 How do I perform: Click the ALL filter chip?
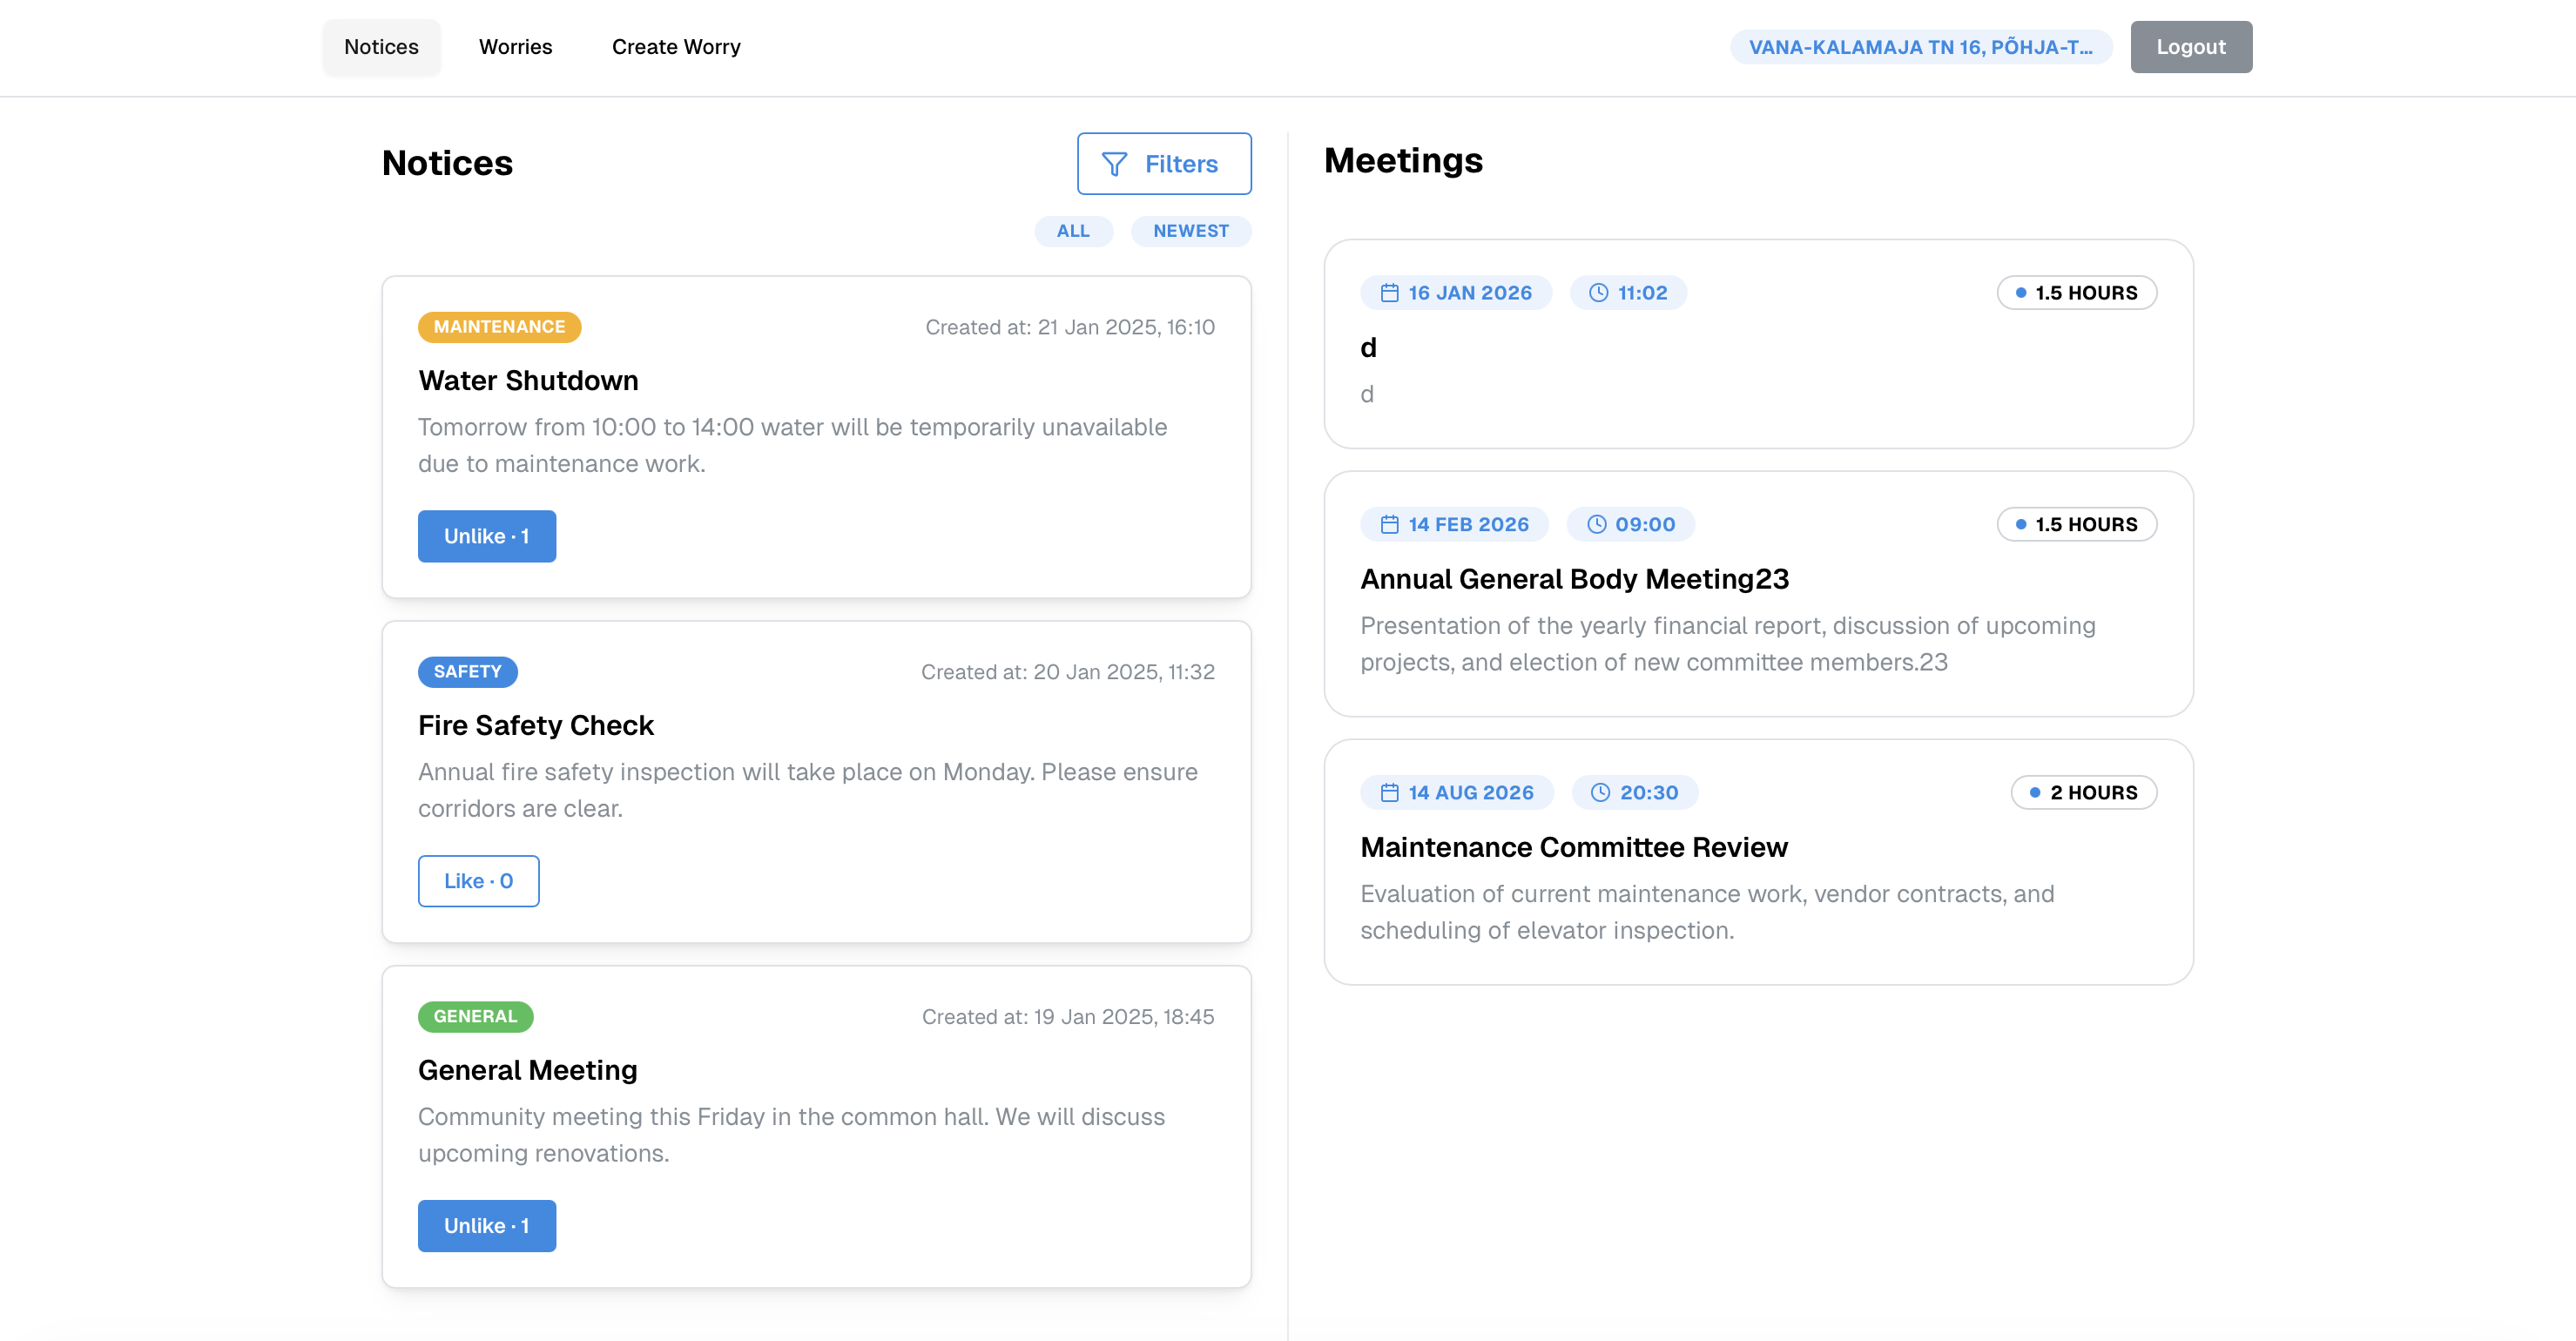(1072, 231)
